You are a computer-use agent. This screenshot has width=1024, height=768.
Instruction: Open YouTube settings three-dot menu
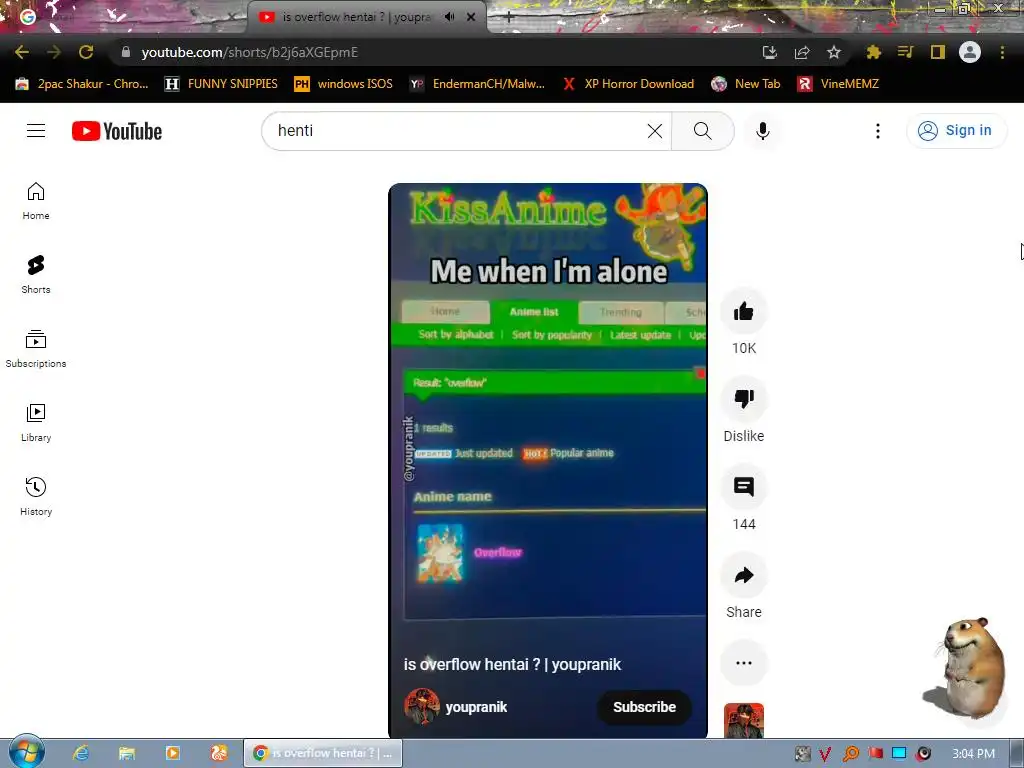tap(878, 131)
